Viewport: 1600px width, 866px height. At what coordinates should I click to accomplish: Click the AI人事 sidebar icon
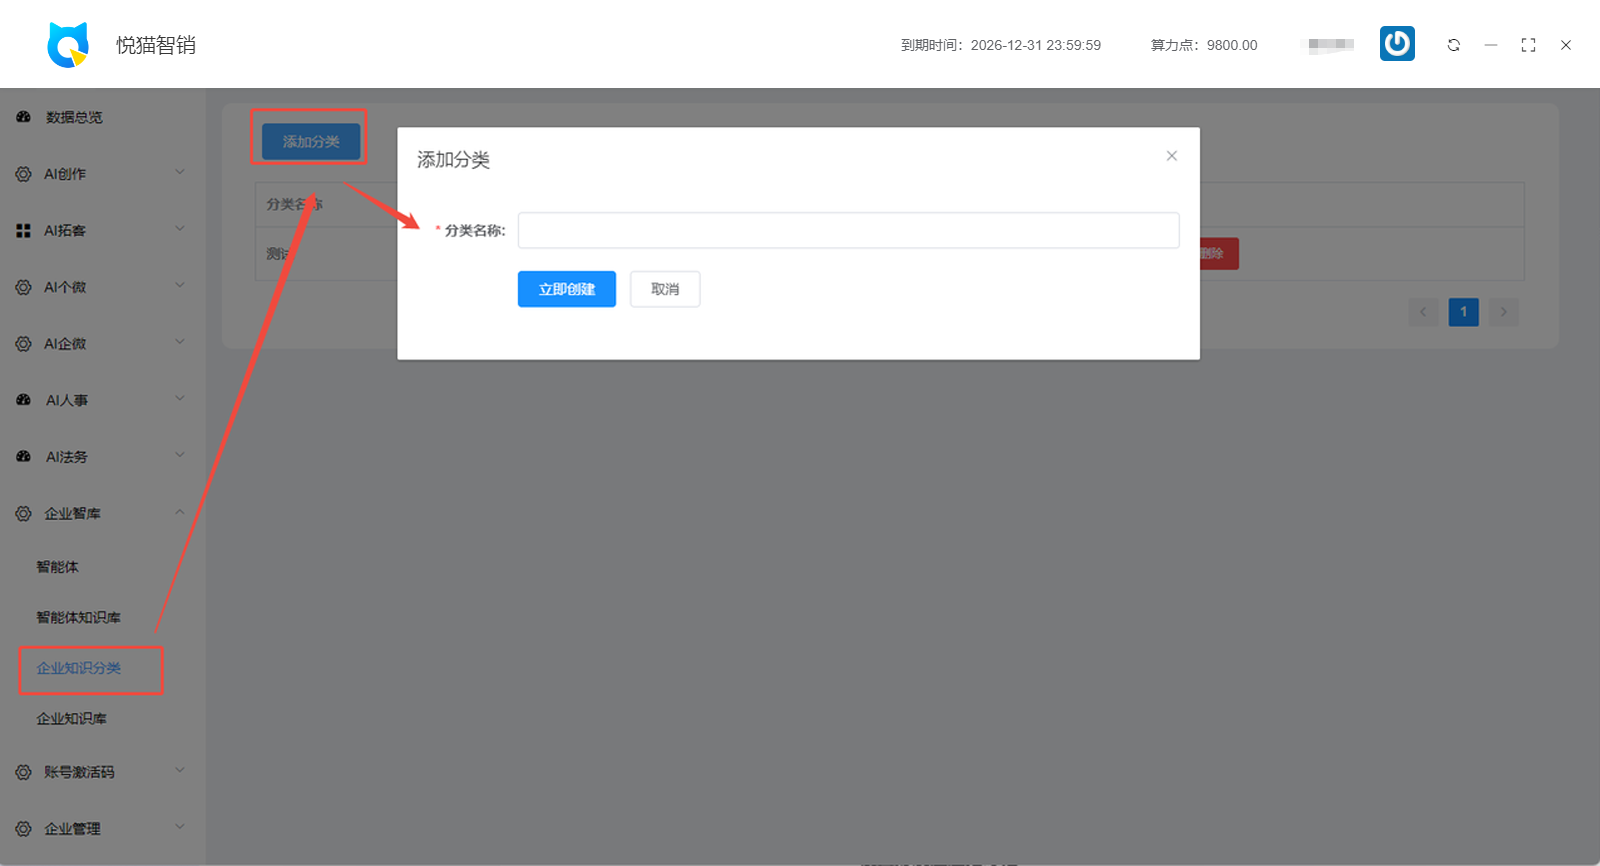point(24,400)
